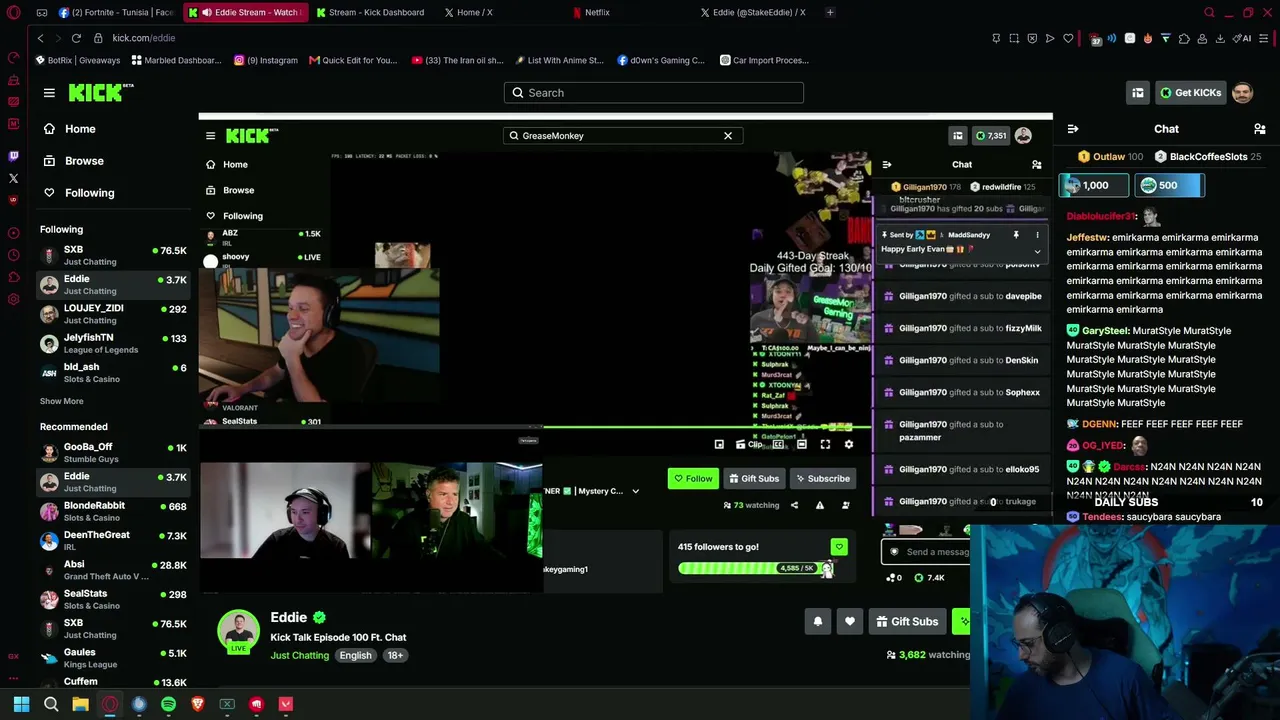Open Windows taskbar search
Screen dimensions: 1280x720
pyautogui.click(x=51, y=704)
